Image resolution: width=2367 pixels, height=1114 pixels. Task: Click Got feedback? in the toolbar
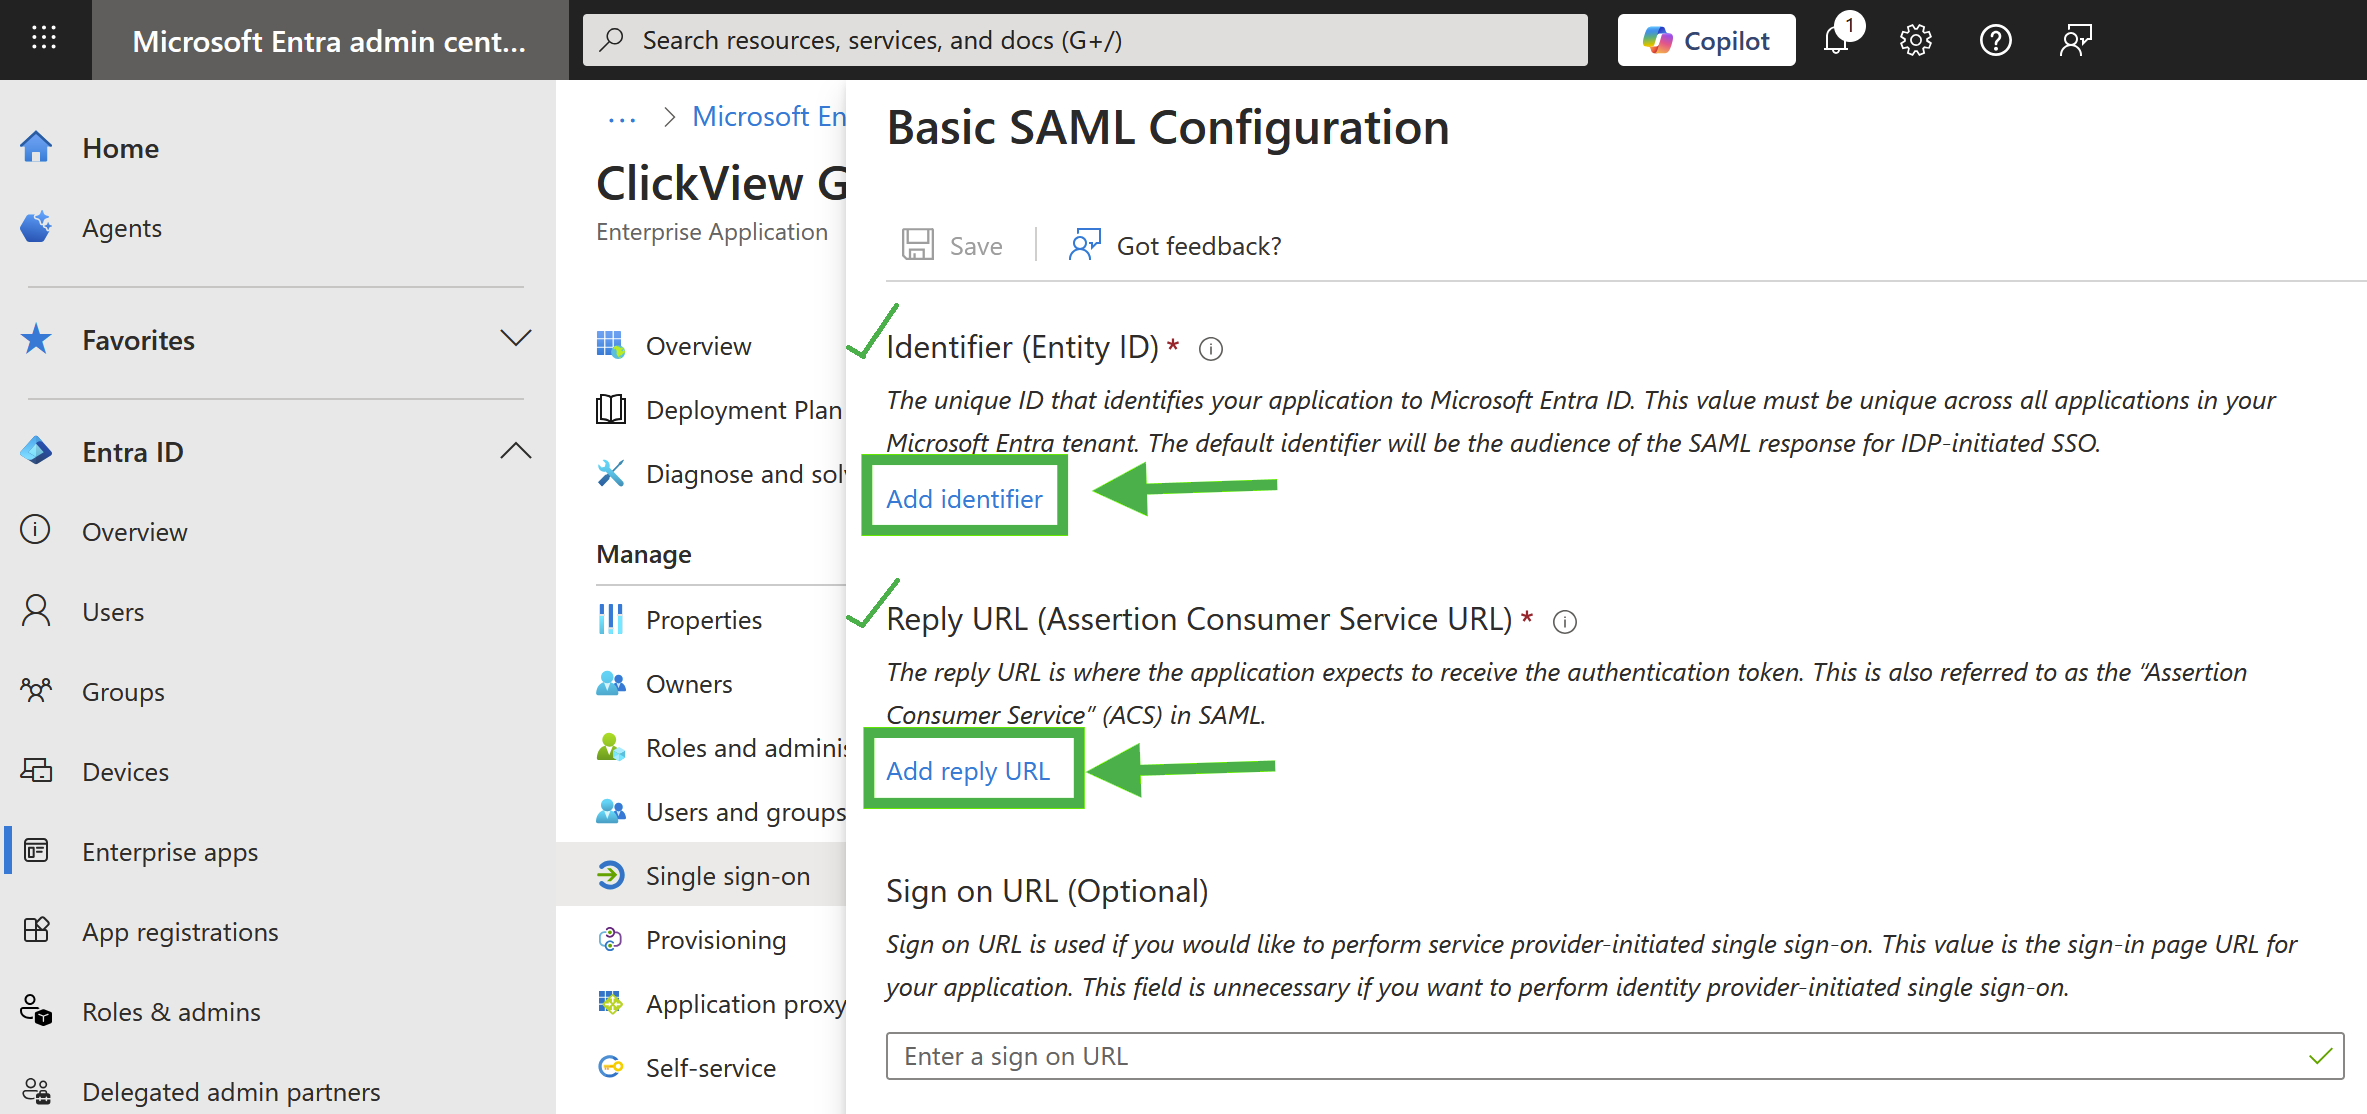pos(1176,245)
